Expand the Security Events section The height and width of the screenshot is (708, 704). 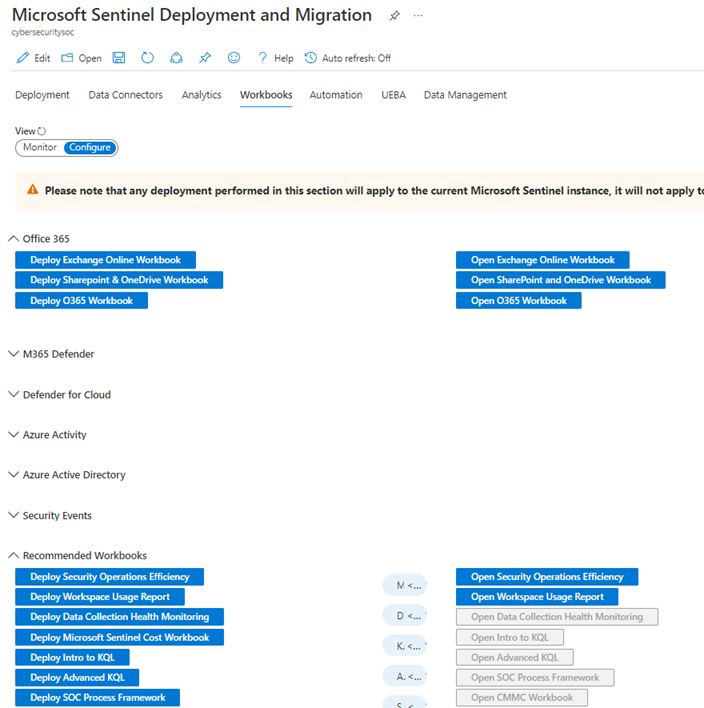pyautogui.click(x=14, y=515)
